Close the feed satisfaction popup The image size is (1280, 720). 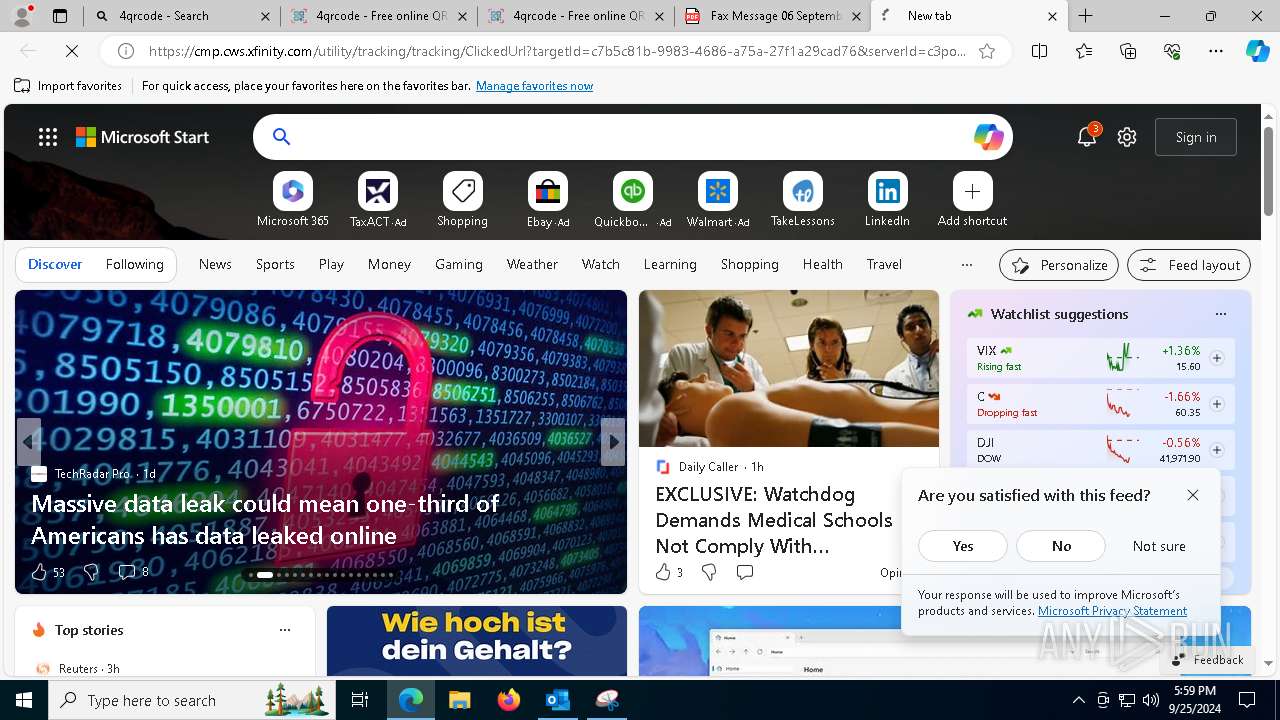[x=1193, y=495]
